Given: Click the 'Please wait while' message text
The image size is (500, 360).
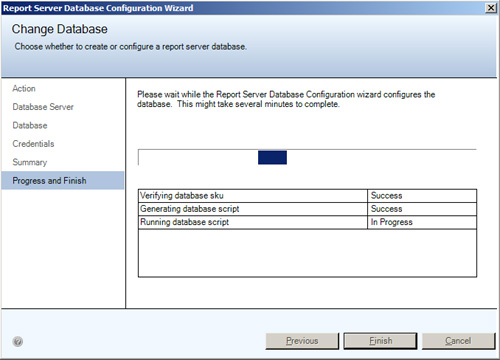Looking at the screenshot, I should pos(286,99).
